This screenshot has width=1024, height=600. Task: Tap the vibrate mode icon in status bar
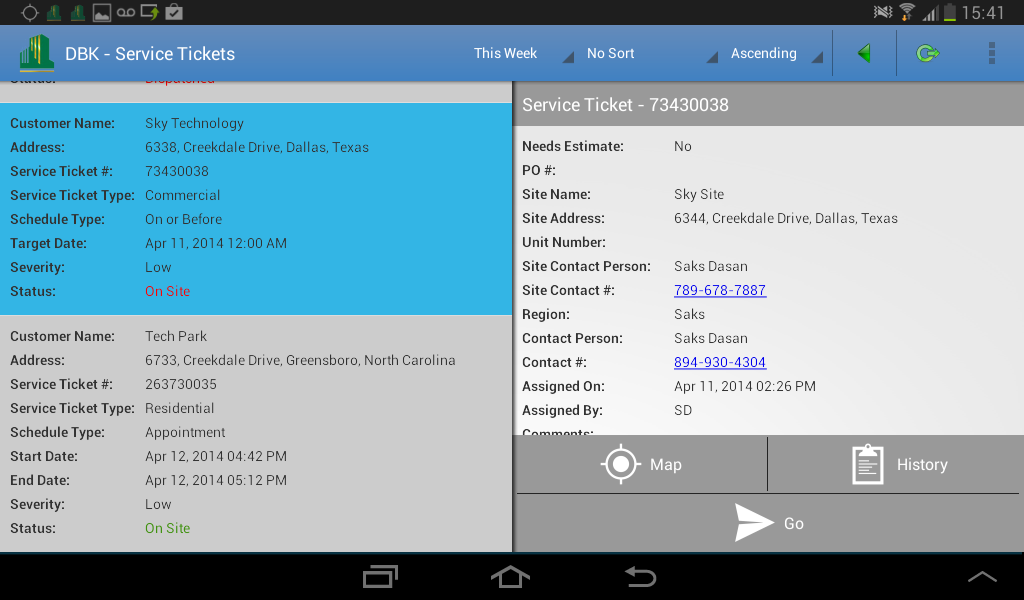883,12
